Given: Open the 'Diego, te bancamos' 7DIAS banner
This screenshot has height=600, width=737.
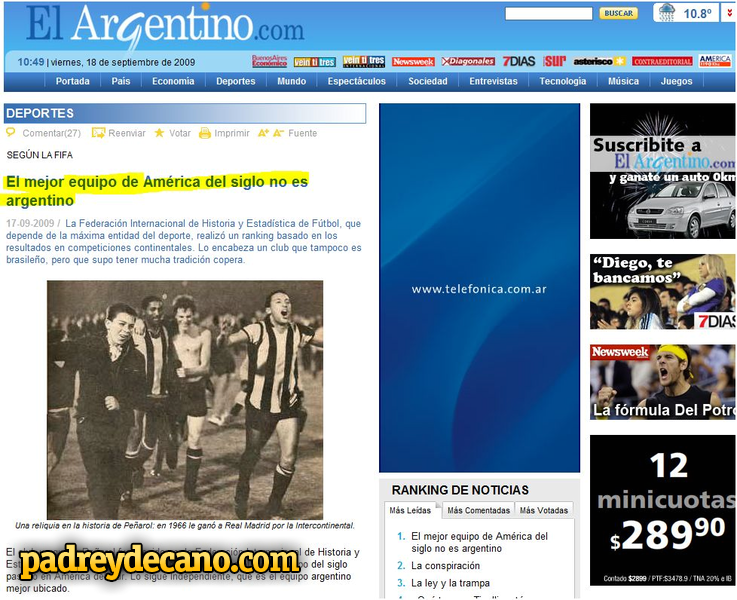Looking at the screenshot, I should 662,291.
